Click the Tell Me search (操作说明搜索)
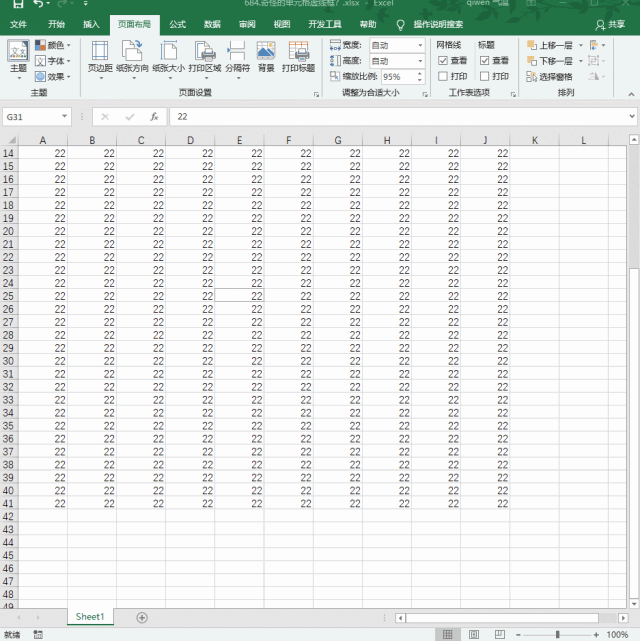Screen dimensions: 640x641 438,25
